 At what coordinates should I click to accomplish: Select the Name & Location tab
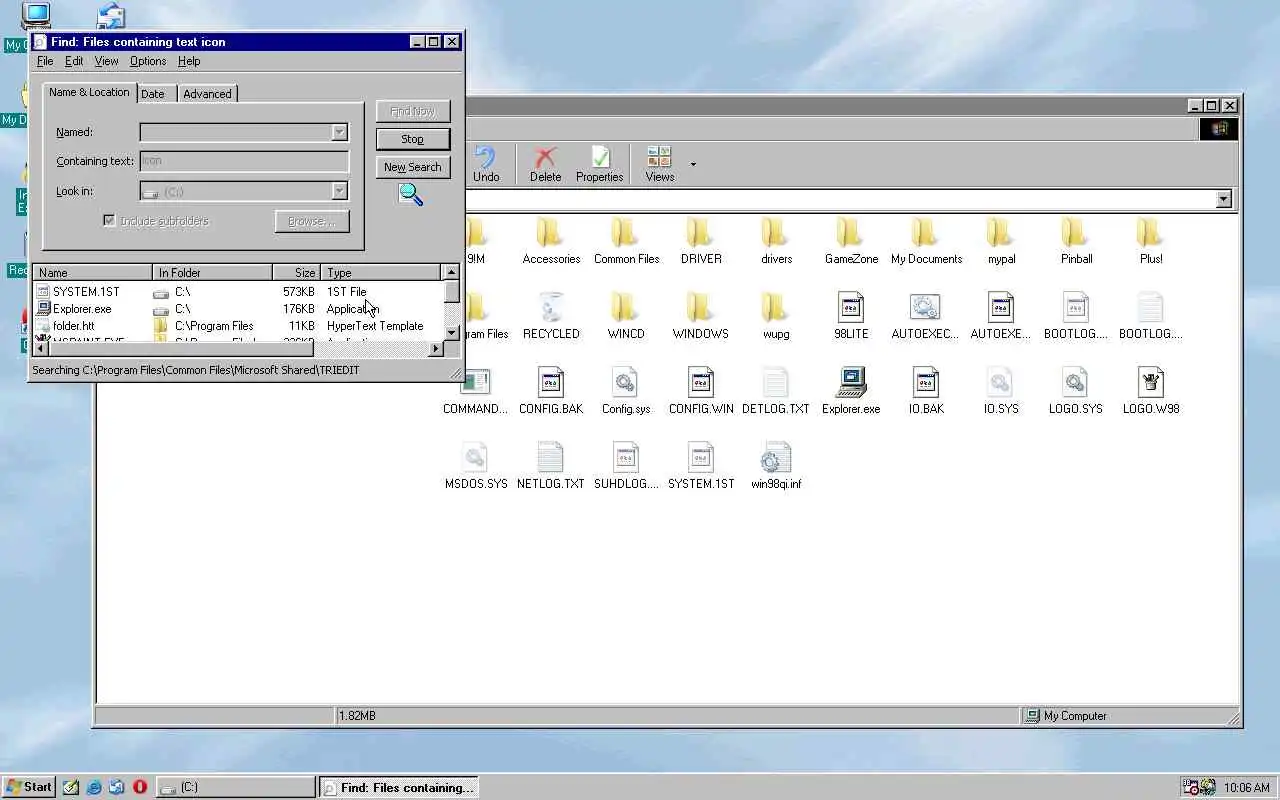pos(89,92)
